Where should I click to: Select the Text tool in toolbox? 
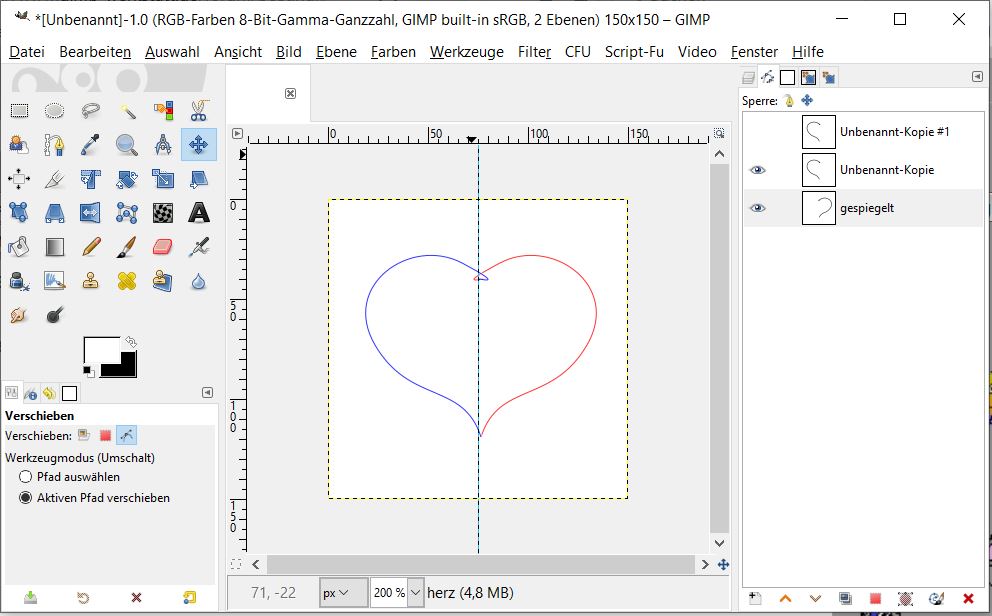199,212
